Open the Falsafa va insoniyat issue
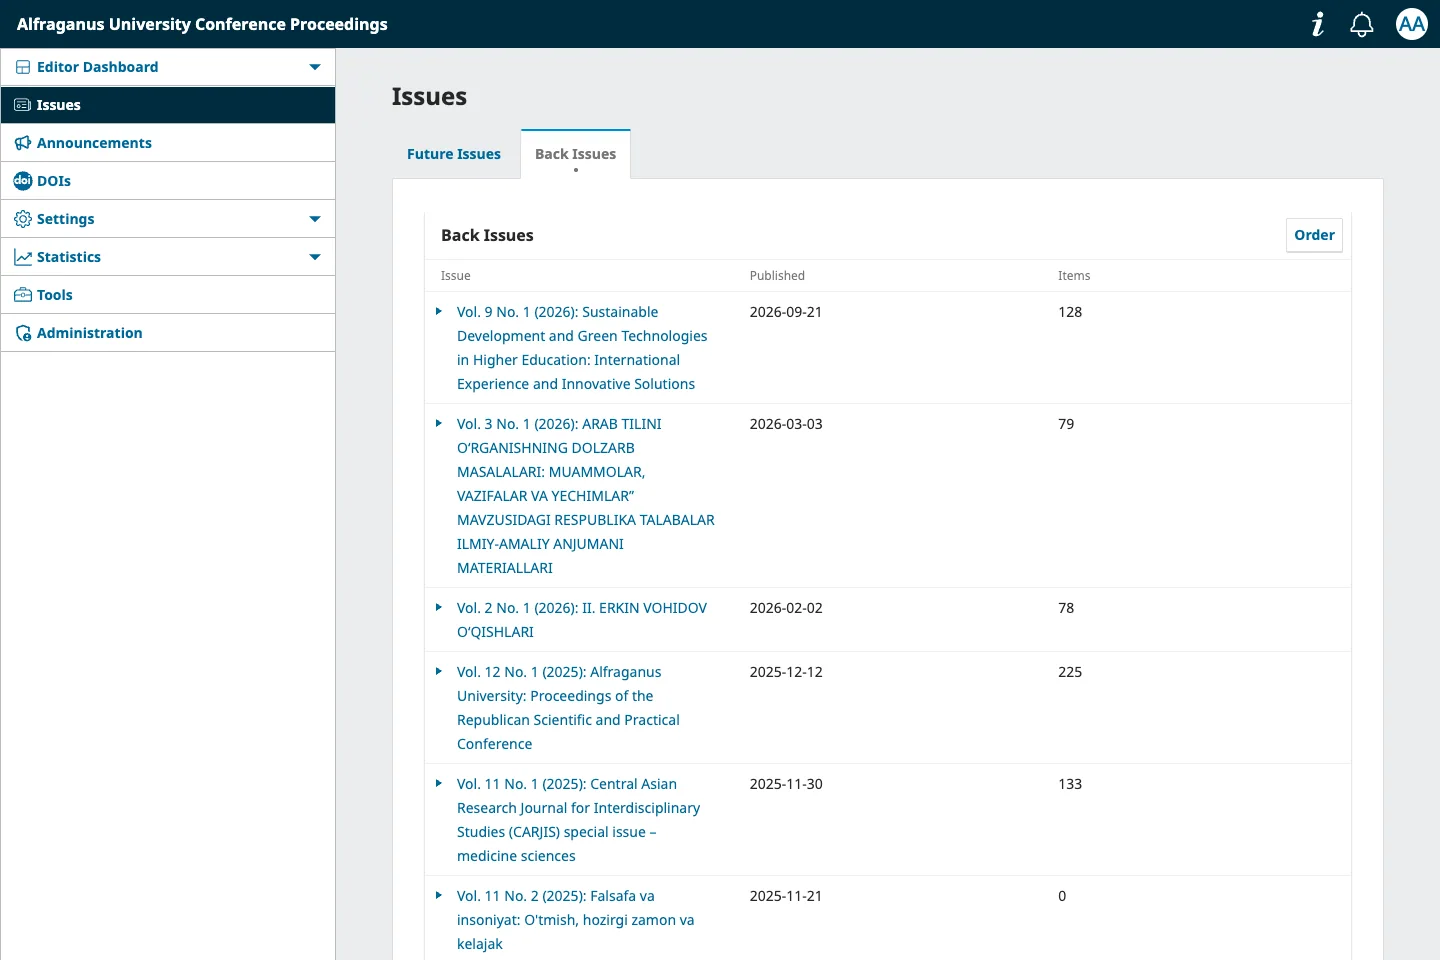This screenshot has width=1440, height=960. tap(576, 920)
